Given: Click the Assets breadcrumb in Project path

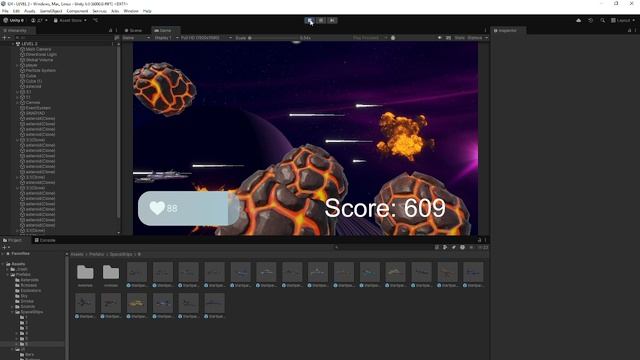Looking at the screenshot, I should [x=77, y=254].
